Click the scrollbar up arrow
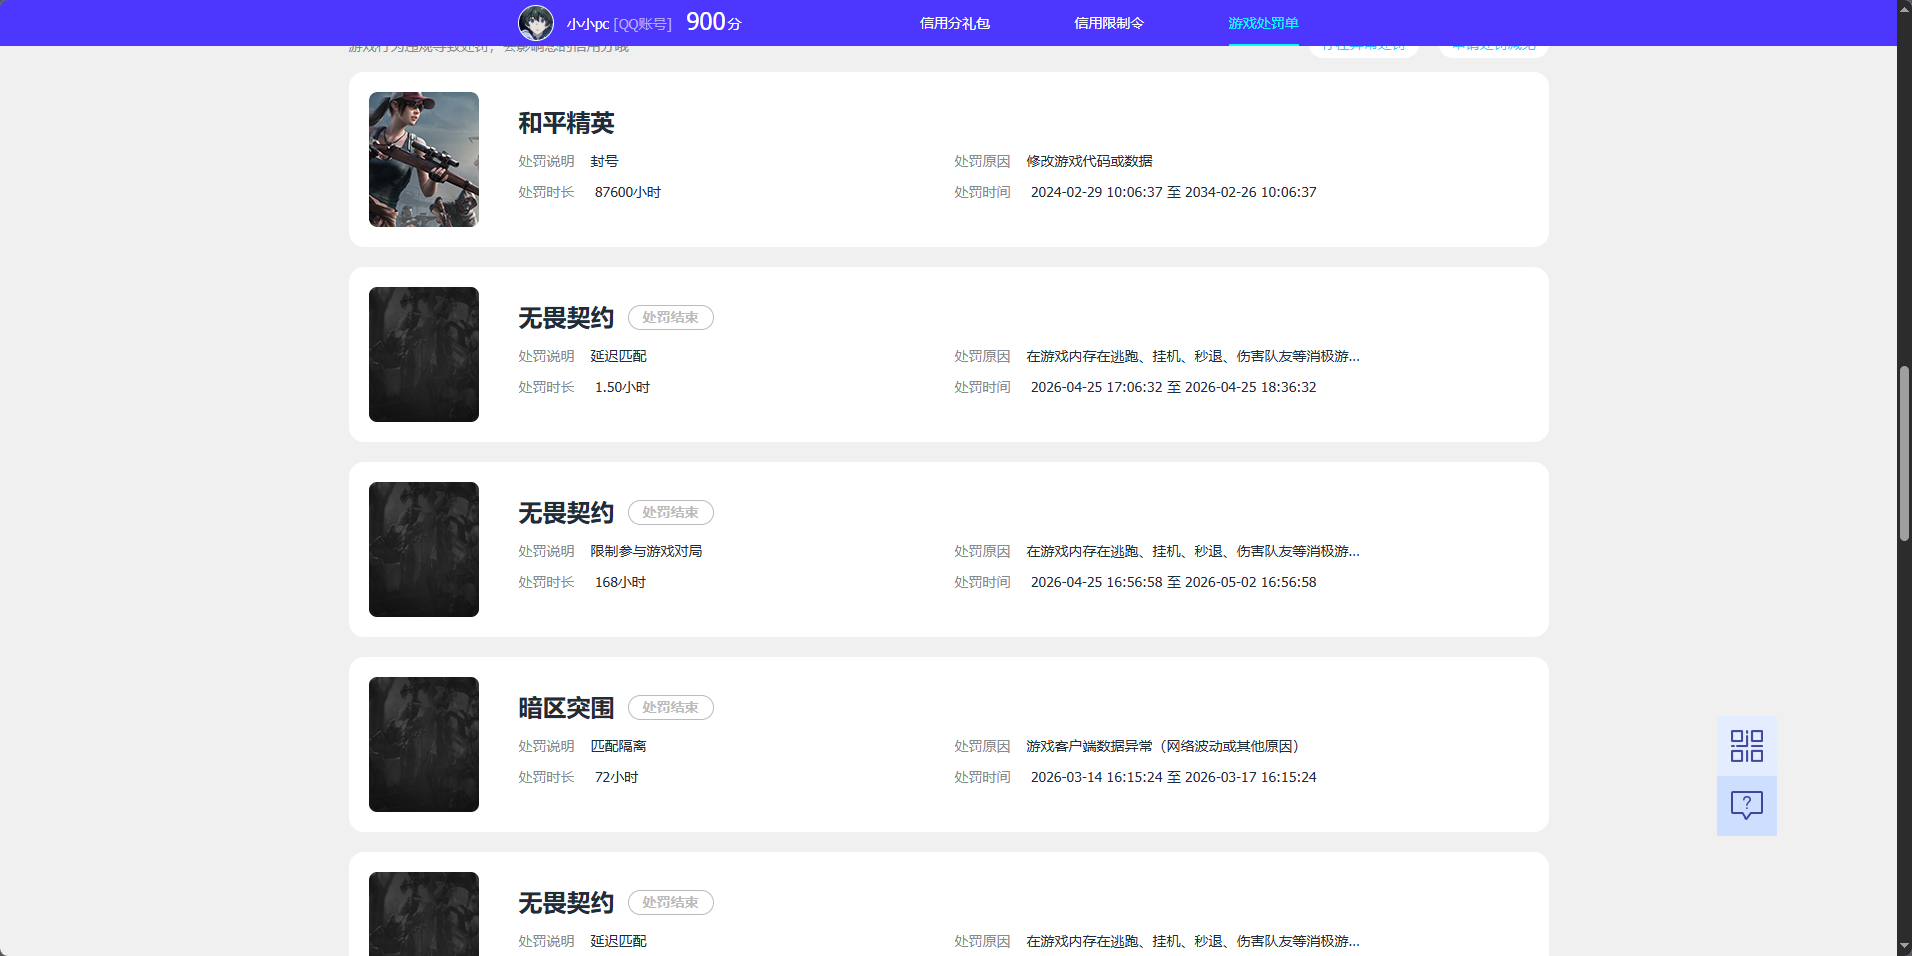The image size is (1912, 956). pos(1904,8)
